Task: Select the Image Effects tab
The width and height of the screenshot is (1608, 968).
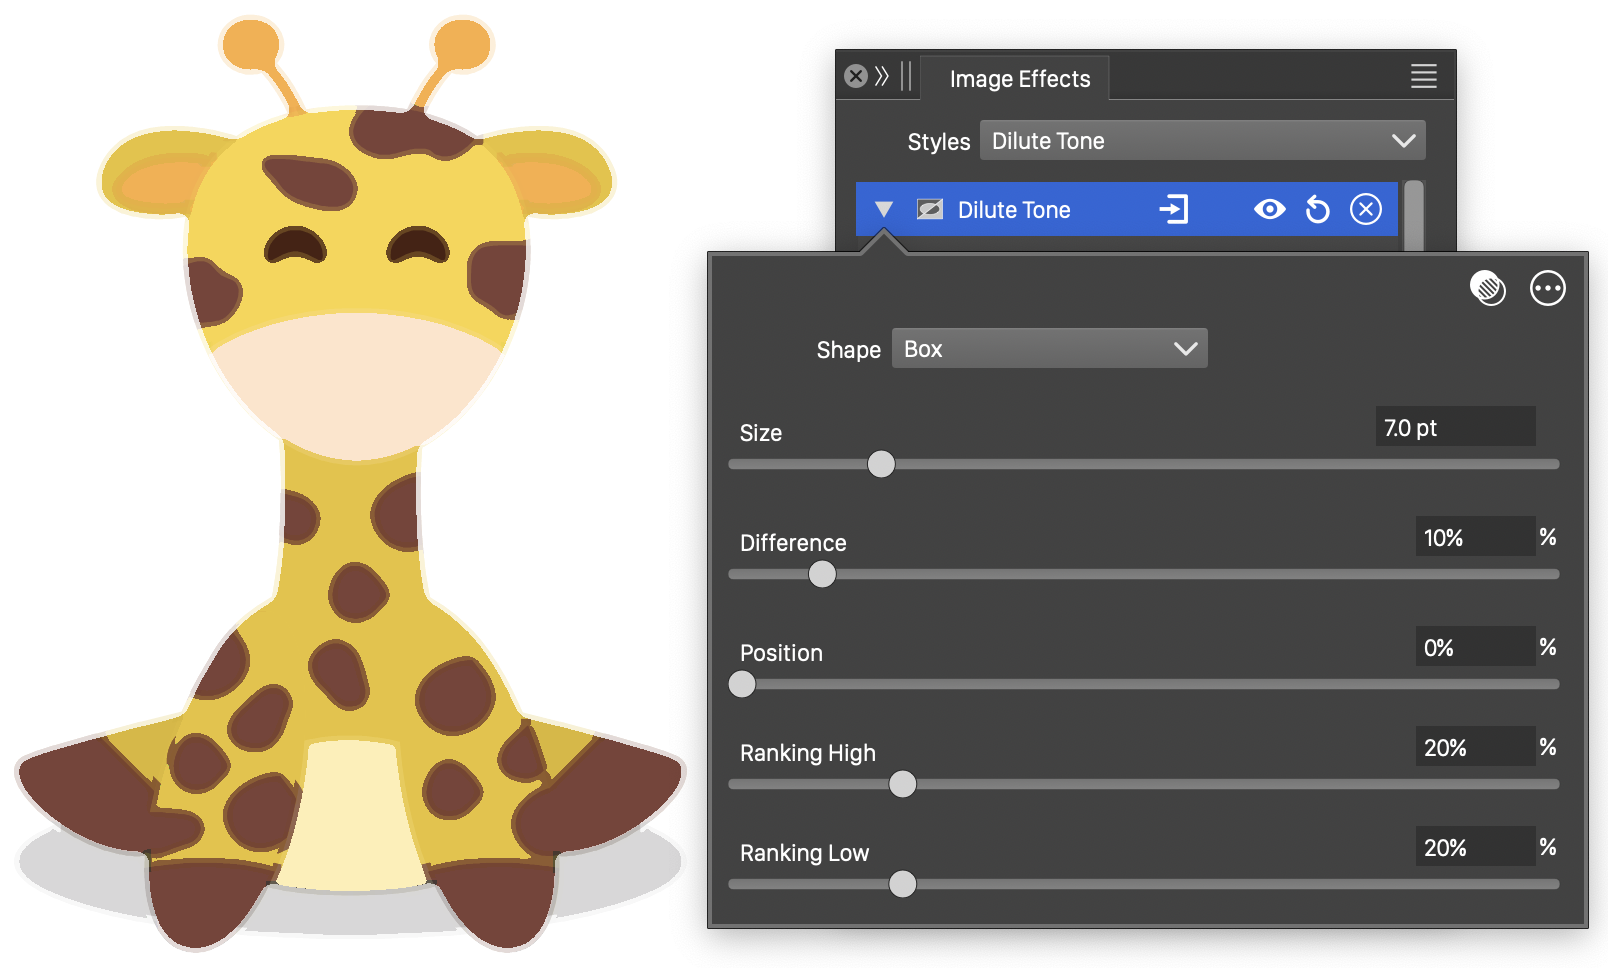Action: [x=1019, y=79]
